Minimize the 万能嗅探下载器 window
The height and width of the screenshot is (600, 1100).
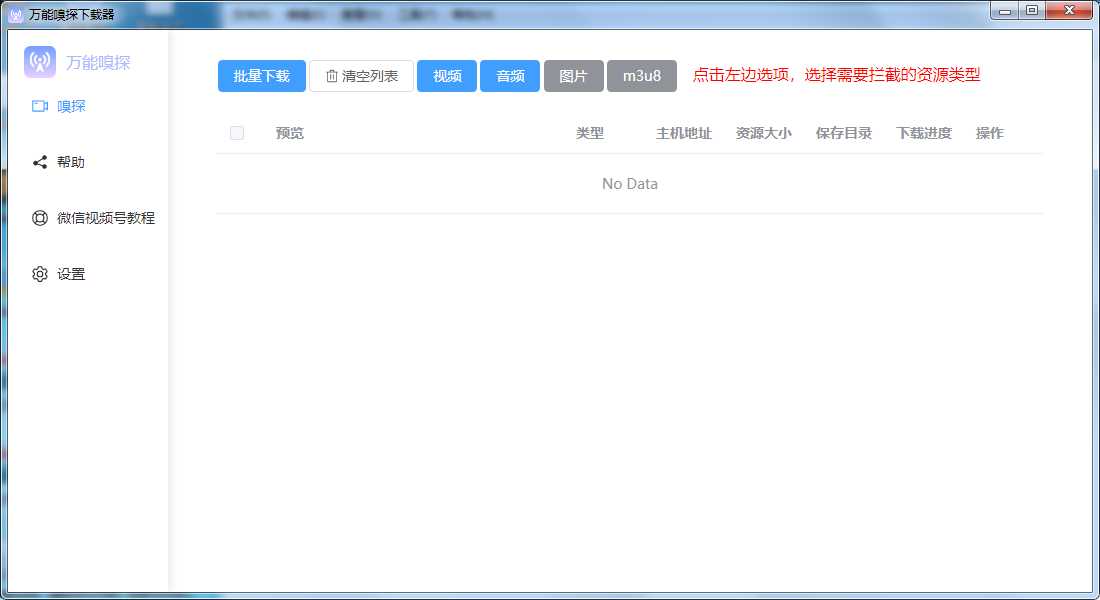pyautogui.click(x=1006, y=10)
